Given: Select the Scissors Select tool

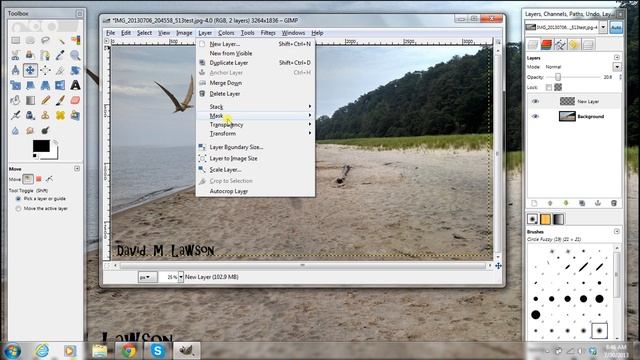Looking at the screenshot, I should pos(16,55).
